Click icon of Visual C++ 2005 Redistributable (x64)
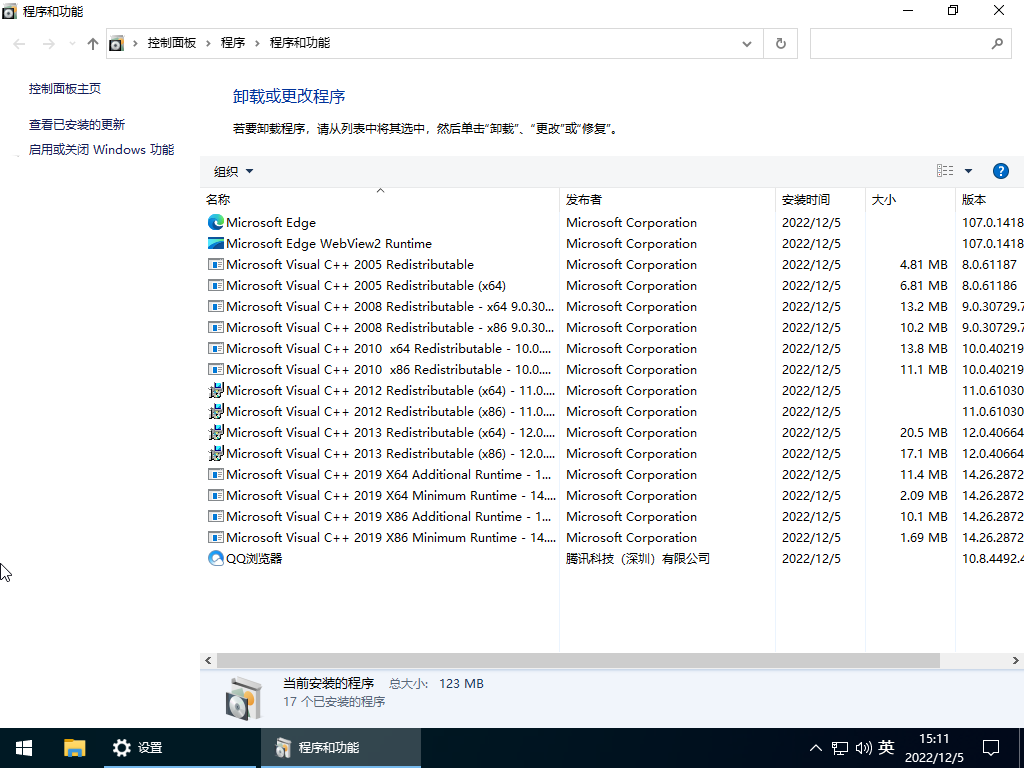 [x=216, y=285]
